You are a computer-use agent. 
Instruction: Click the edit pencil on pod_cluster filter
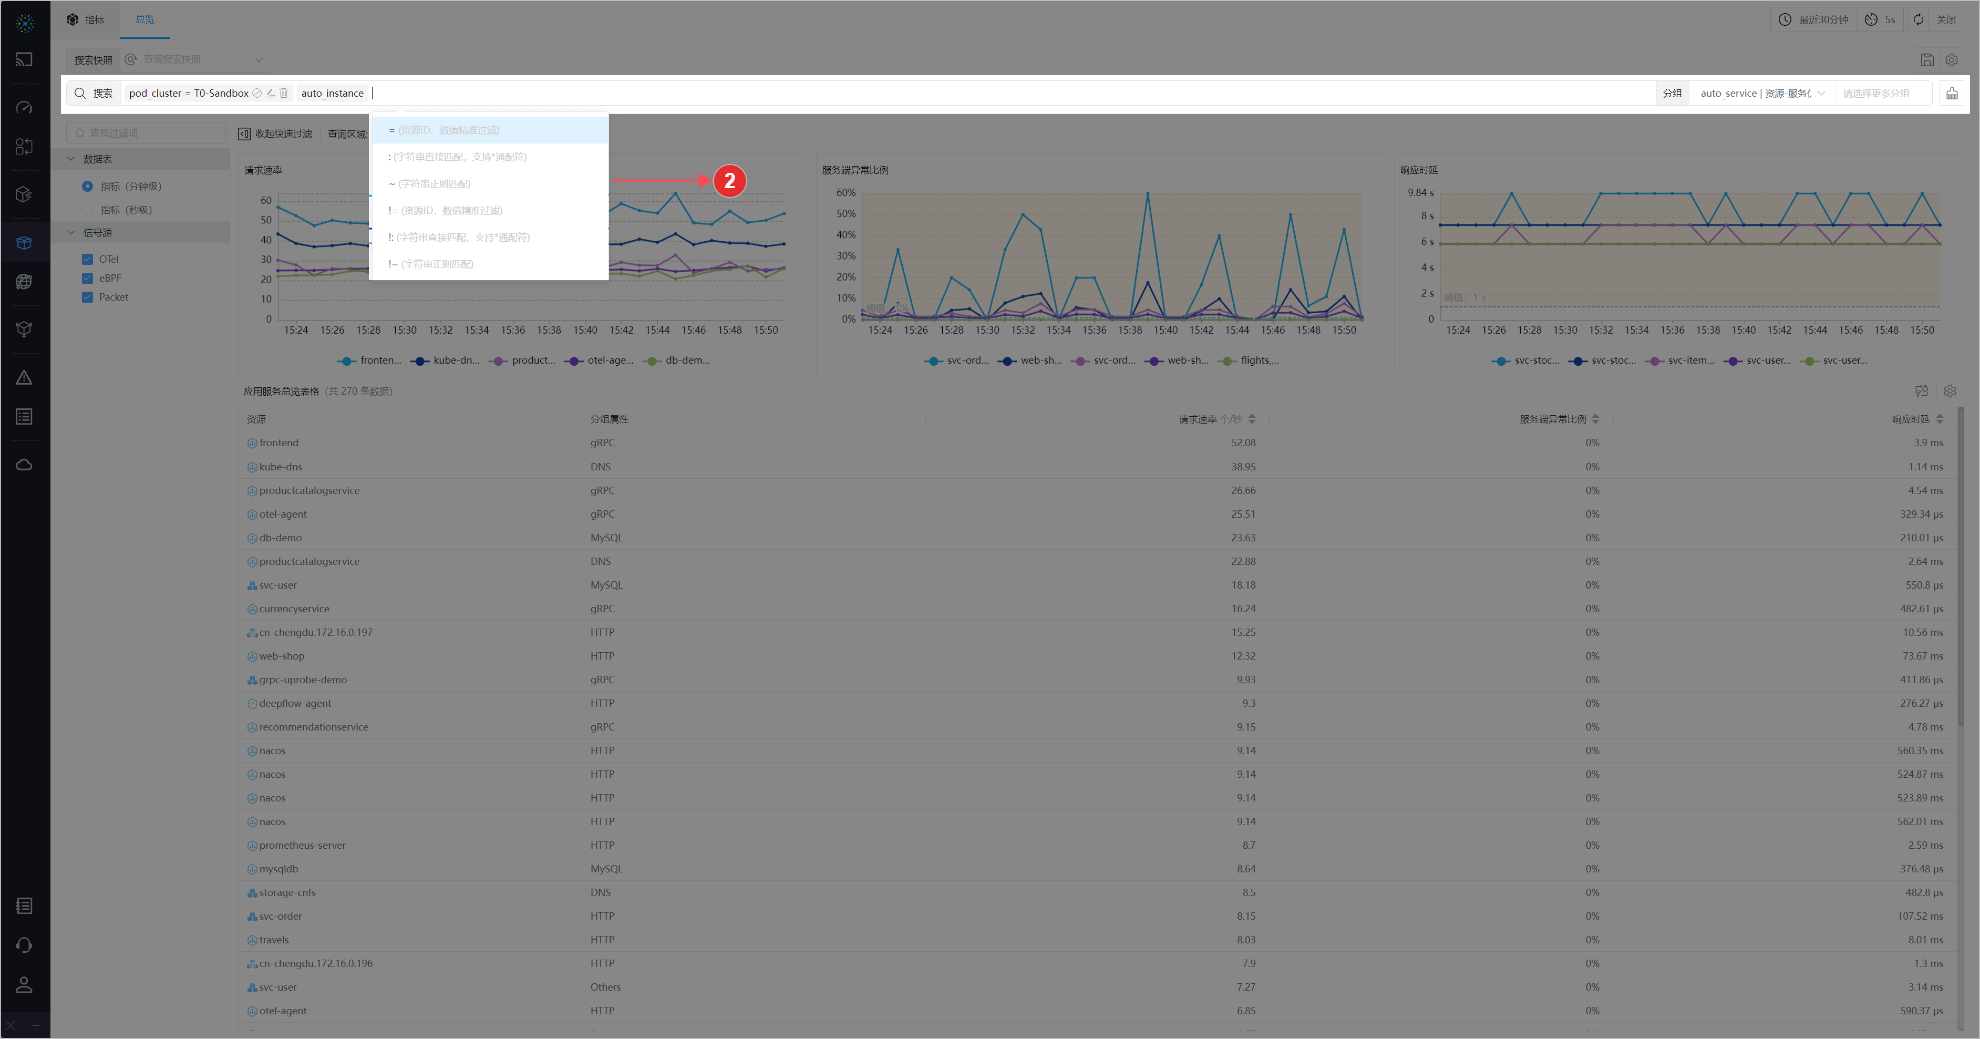[270, 93]
